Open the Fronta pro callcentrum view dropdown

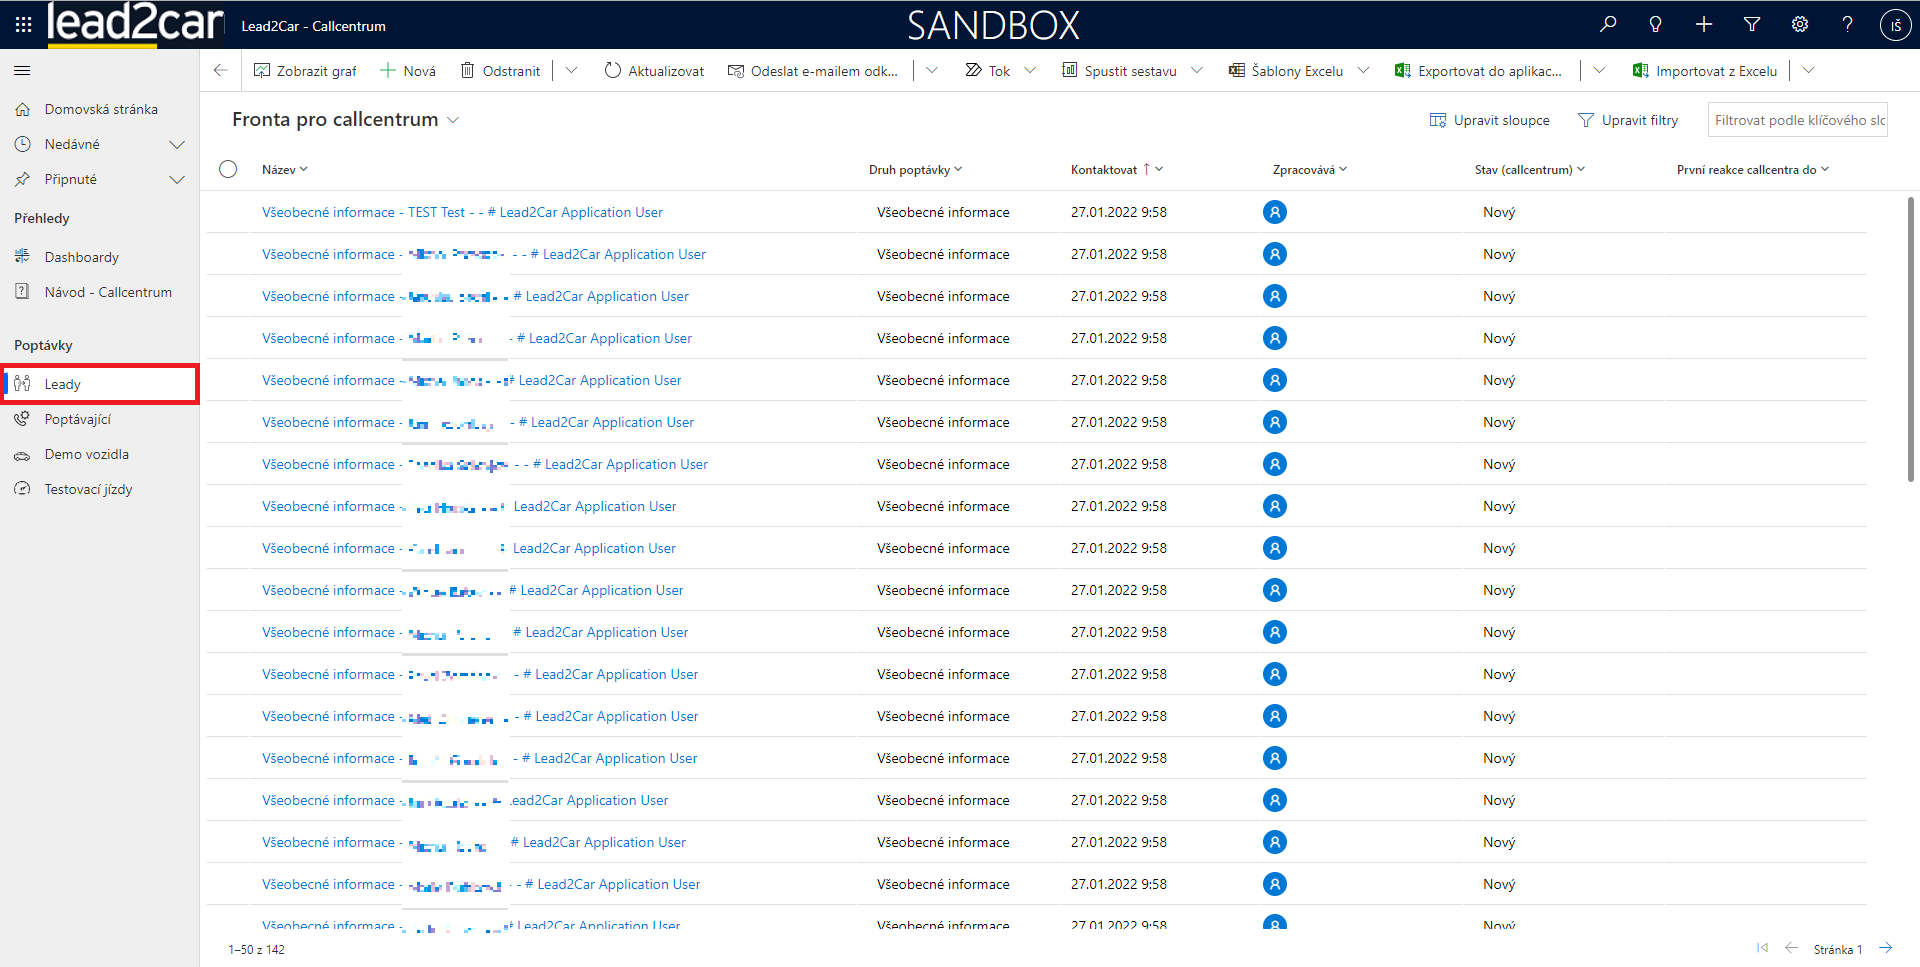pos(453,120)
